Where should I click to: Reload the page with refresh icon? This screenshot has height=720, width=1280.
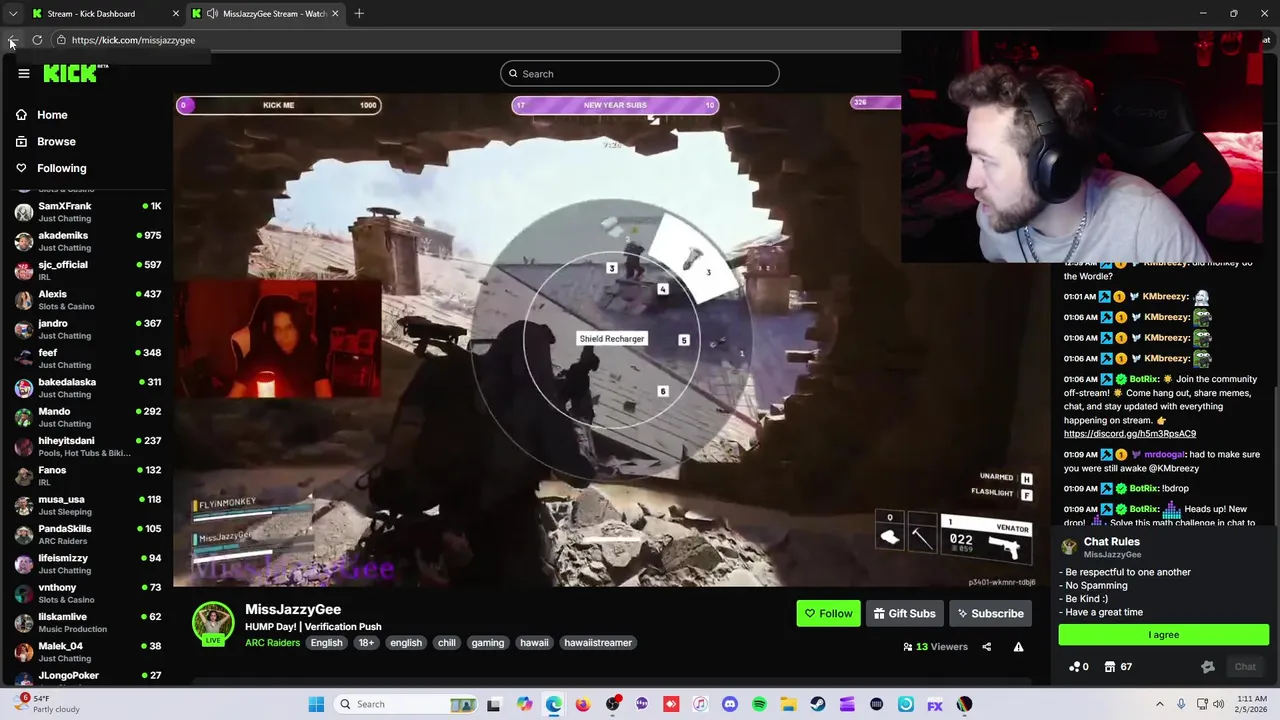tap(37, 40)
